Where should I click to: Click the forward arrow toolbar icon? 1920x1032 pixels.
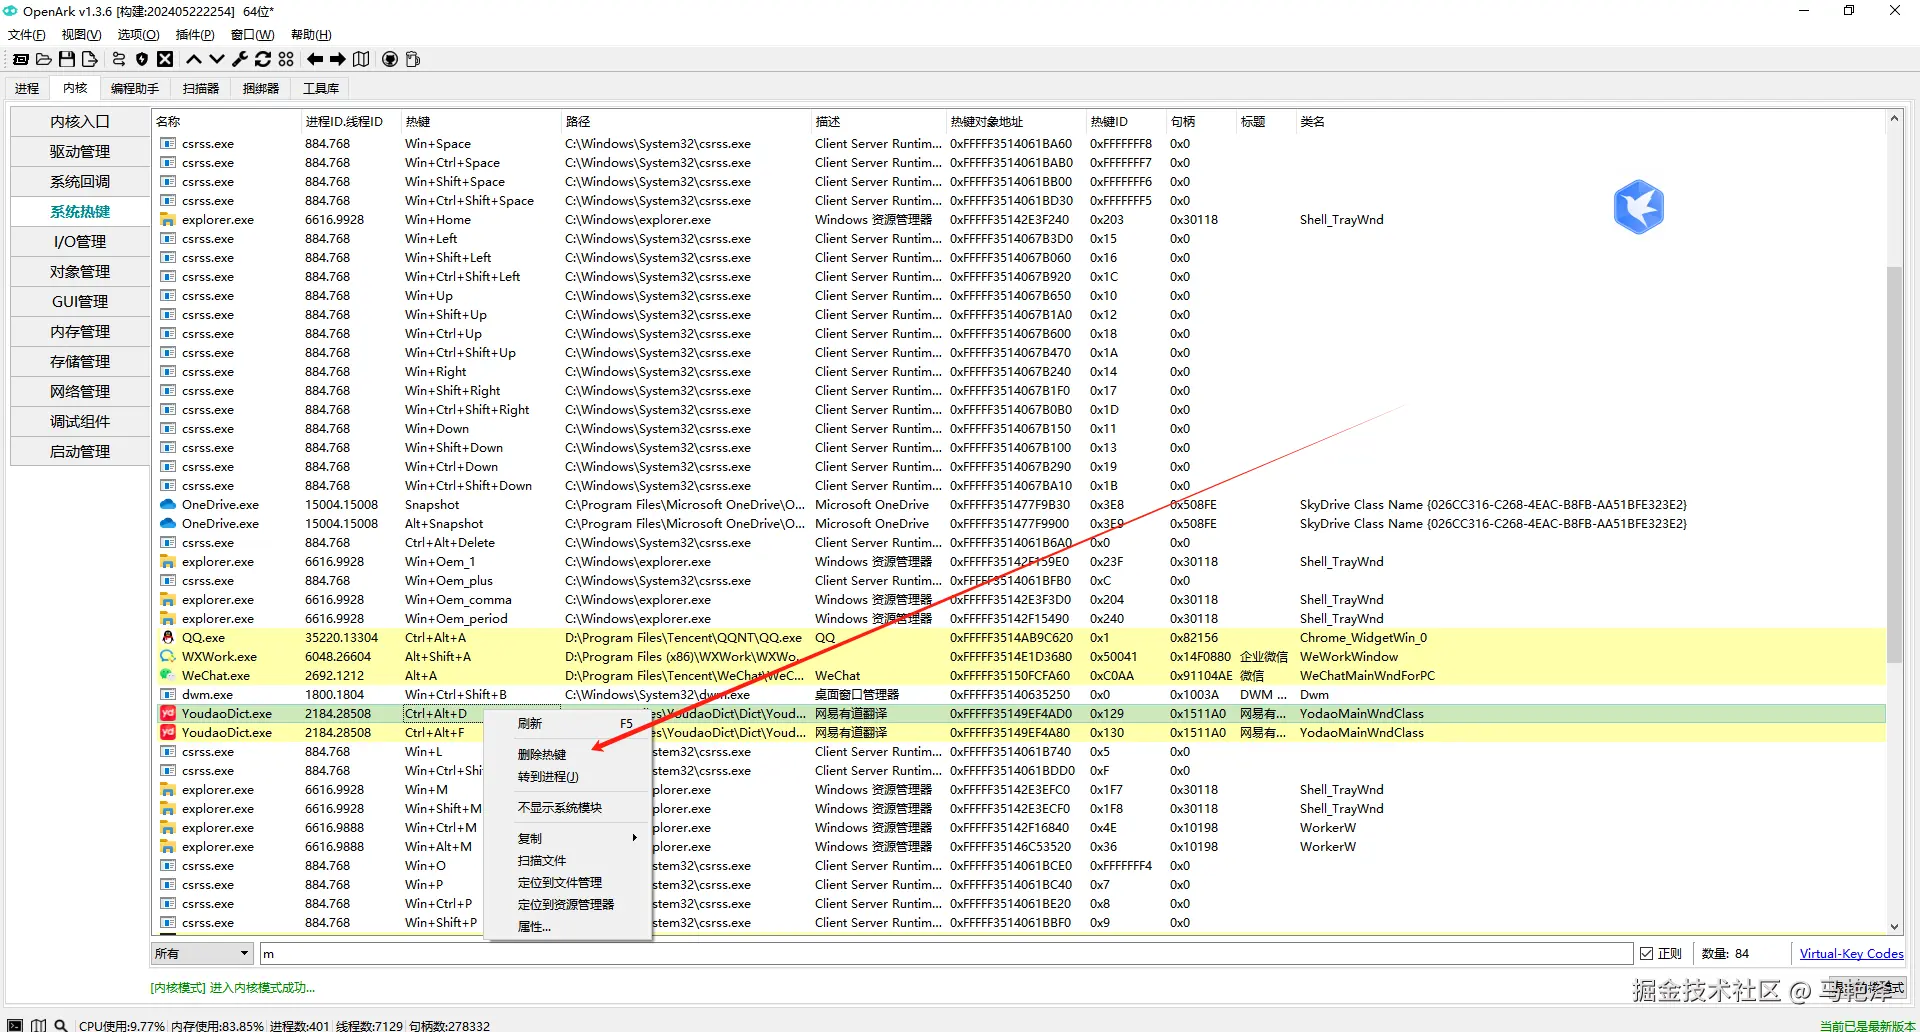tap(338, 60)
